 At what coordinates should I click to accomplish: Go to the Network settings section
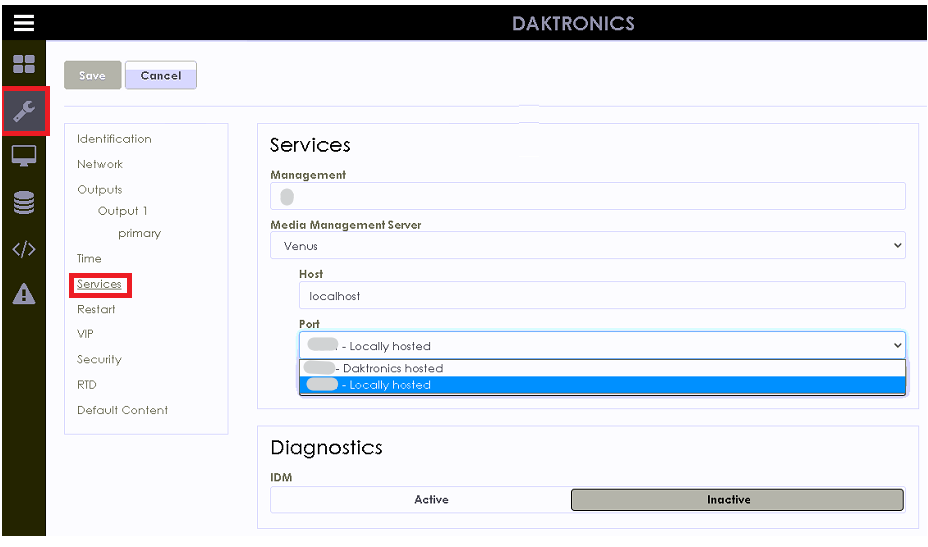(x=100, y=164)
